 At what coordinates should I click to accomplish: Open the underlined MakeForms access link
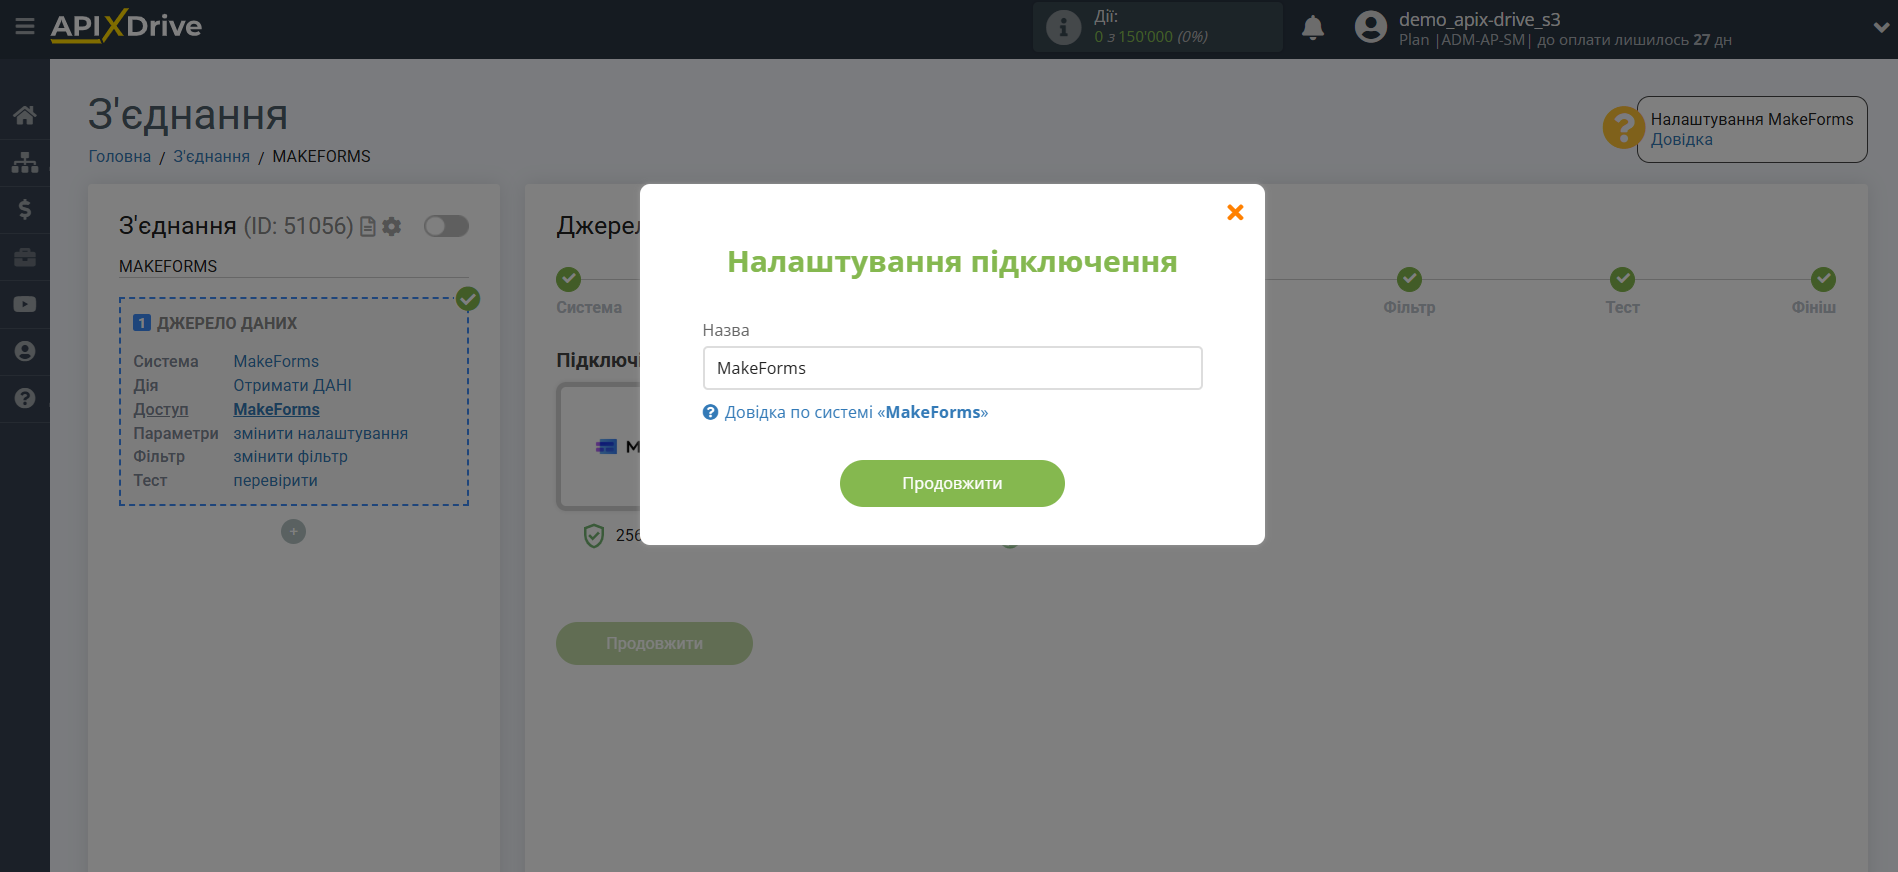tap(276, 409)
